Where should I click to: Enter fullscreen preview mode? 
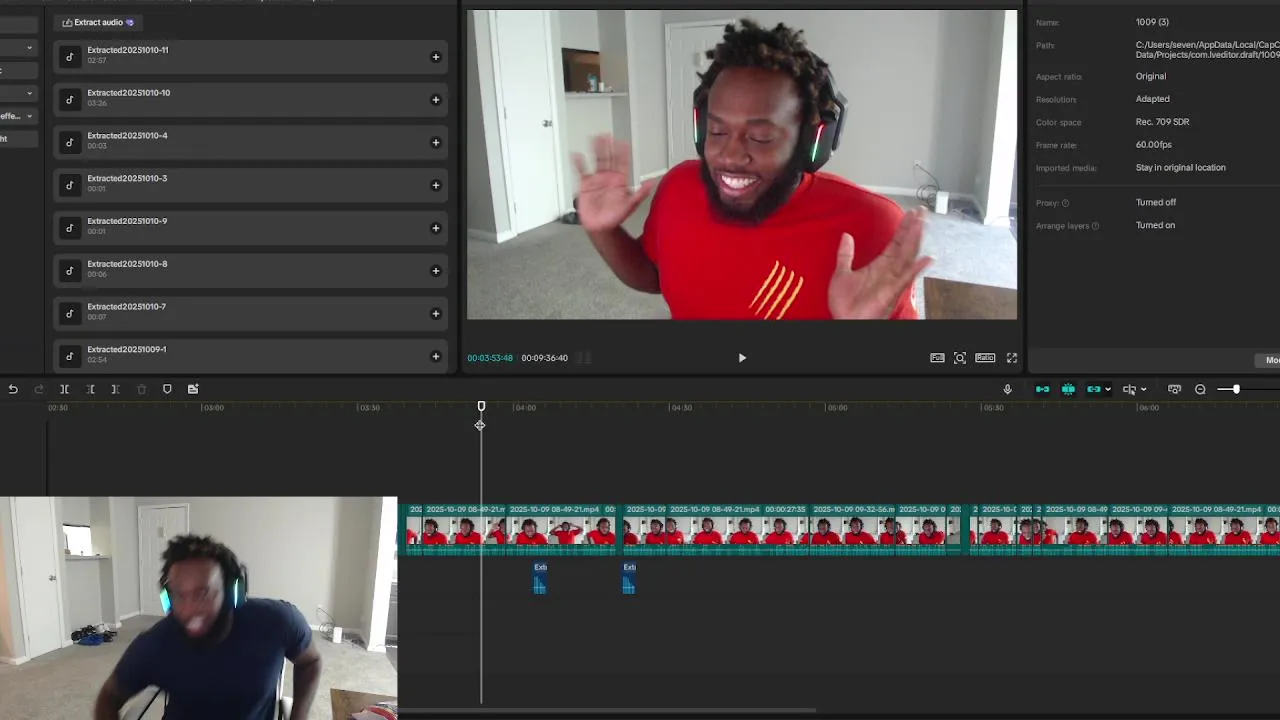pyautogui.click(x=1012, y=358)
